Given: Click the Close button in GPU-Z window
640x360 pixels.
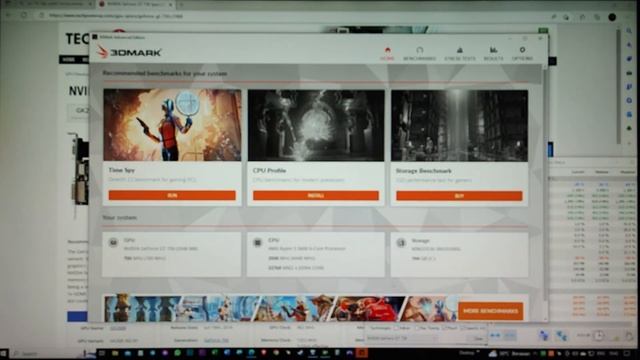Looking at the screenshot, I should pos(477,339).
